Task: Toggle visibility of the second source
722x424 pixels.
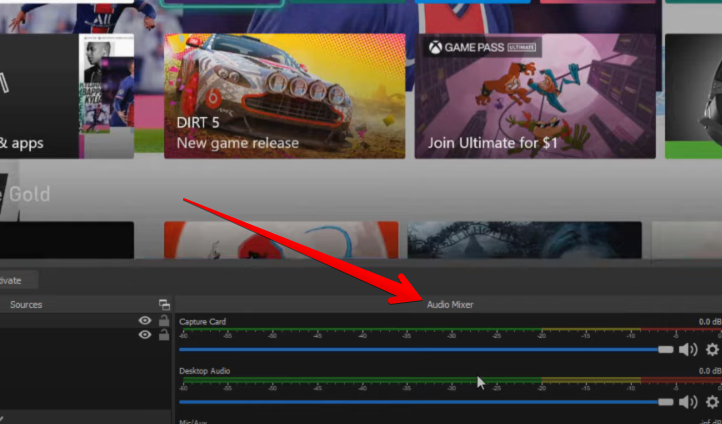Action: (145, 335)
